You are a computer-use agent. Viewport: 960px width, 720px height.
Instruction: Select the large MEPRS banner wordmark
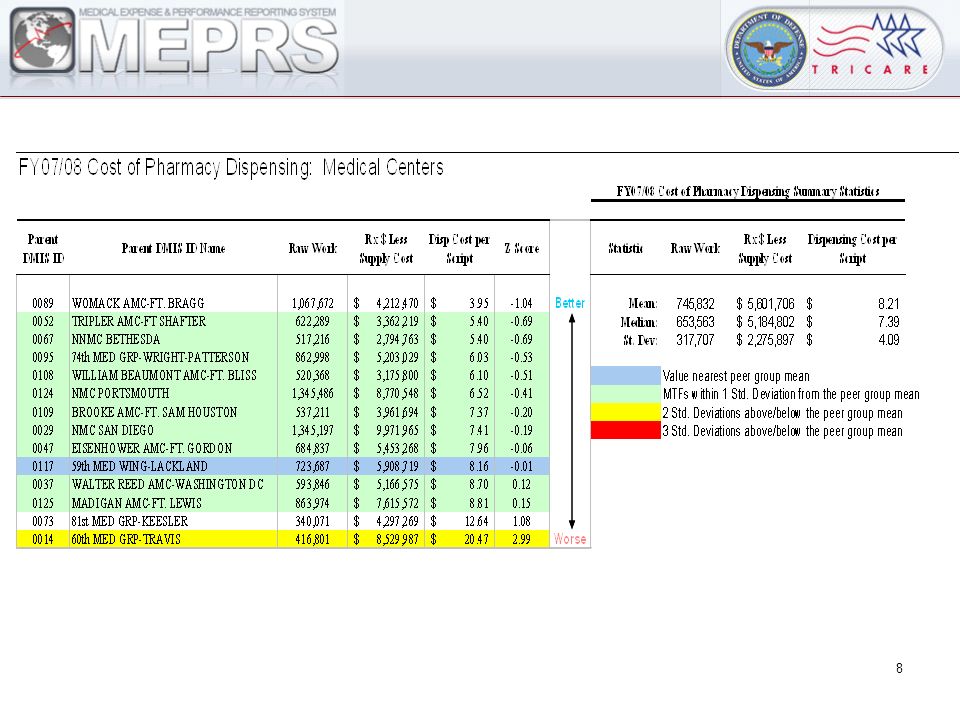(x=209, y=46)
